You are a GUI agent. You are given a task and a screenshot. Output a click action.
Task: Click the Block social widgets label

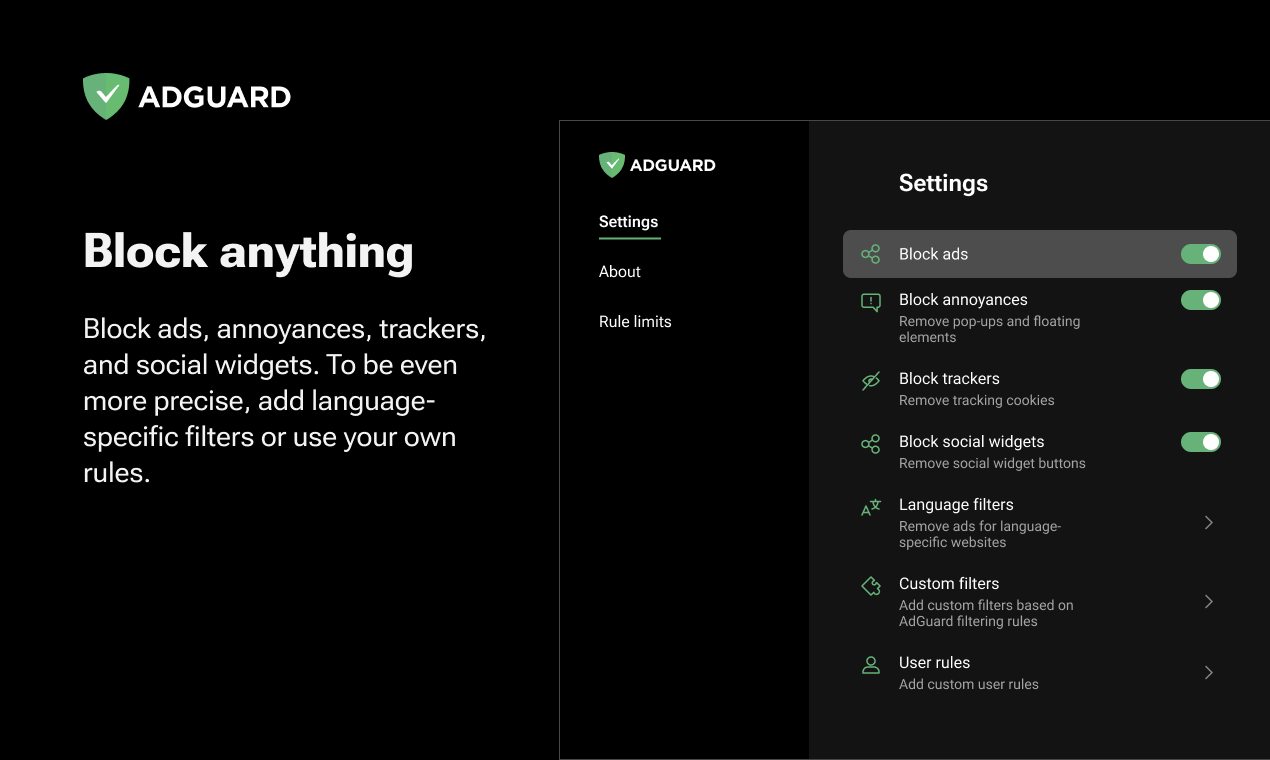point(971,442)
